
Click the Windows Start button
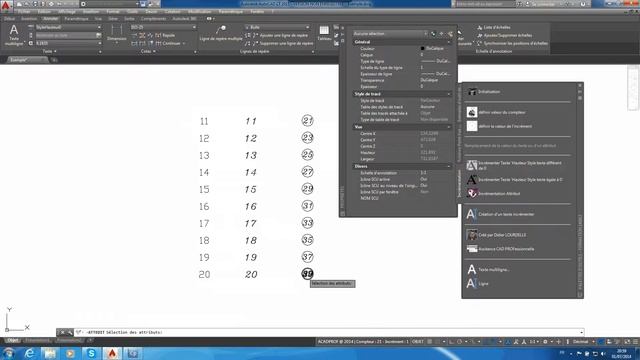click(8, 353)
